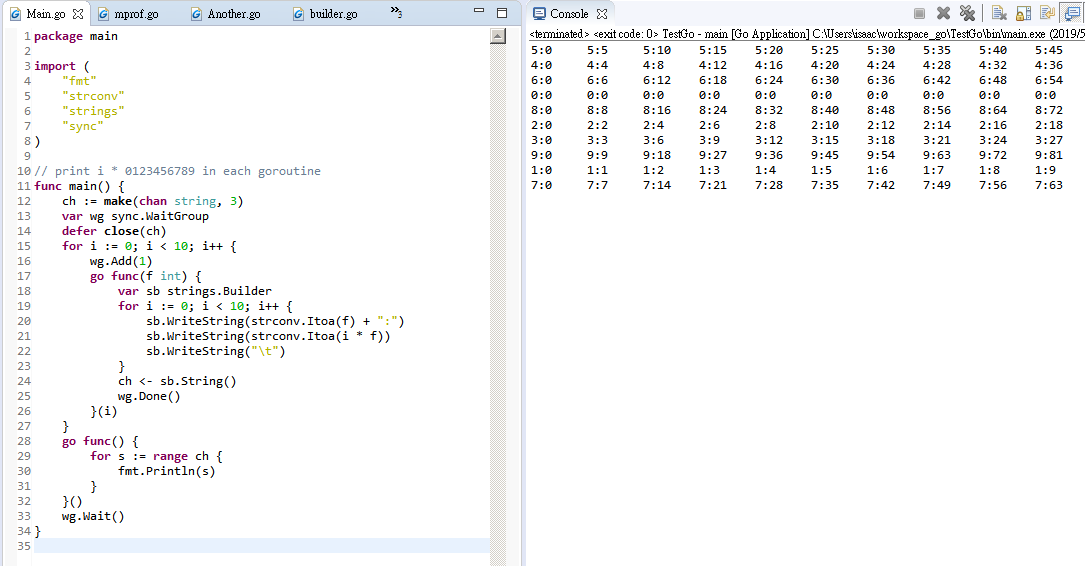The height and width of the screenshot is (566, 1085).
Task: Click the Remove Launch single X icon
Action: tap(943, 14)
